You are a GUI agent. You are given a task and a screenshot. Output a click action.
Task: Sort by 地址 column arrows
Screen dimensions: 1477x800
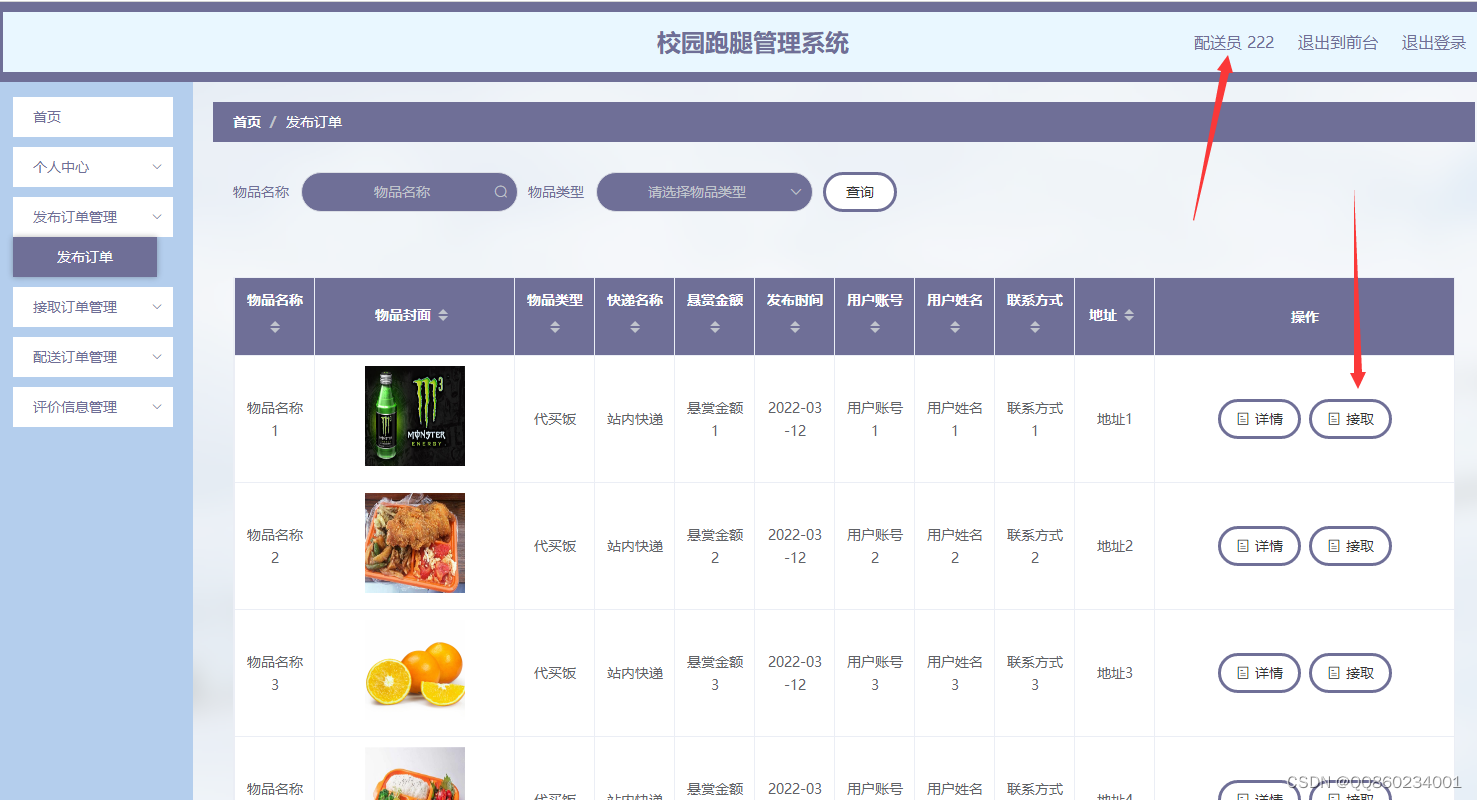click(1129, 315)
